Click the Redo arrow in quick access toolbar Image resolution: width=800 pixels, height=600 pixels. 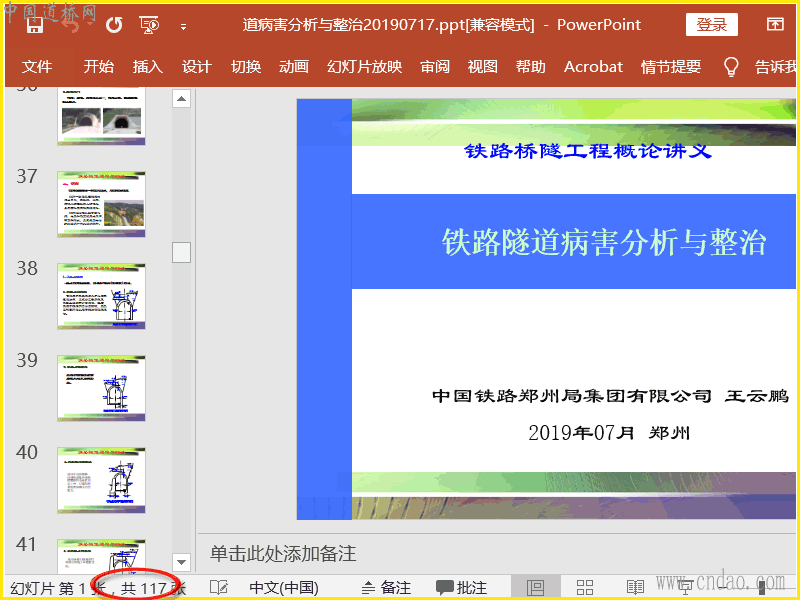pos(114,24)
